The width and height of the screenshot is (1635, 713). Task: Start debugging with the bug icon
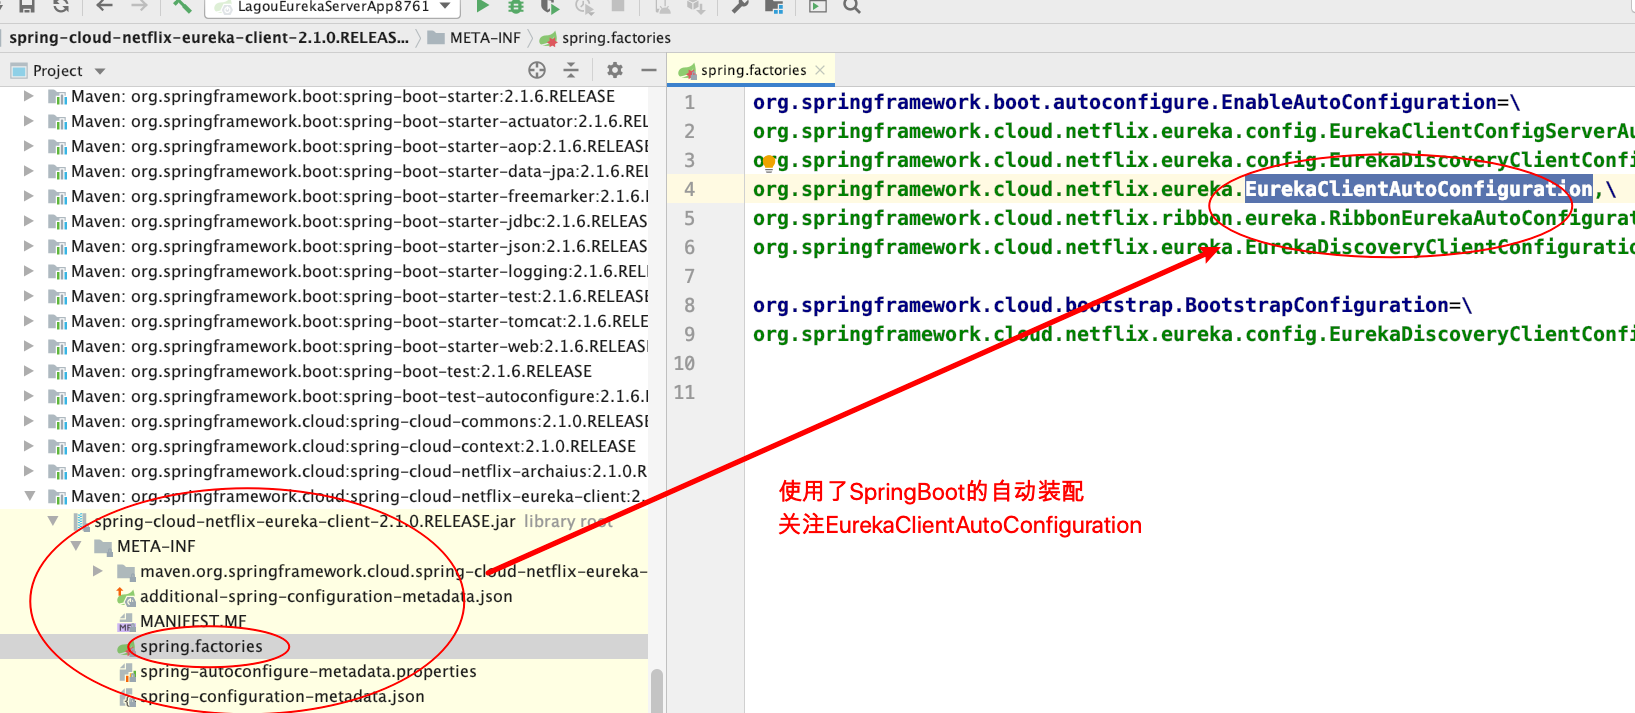516,7
